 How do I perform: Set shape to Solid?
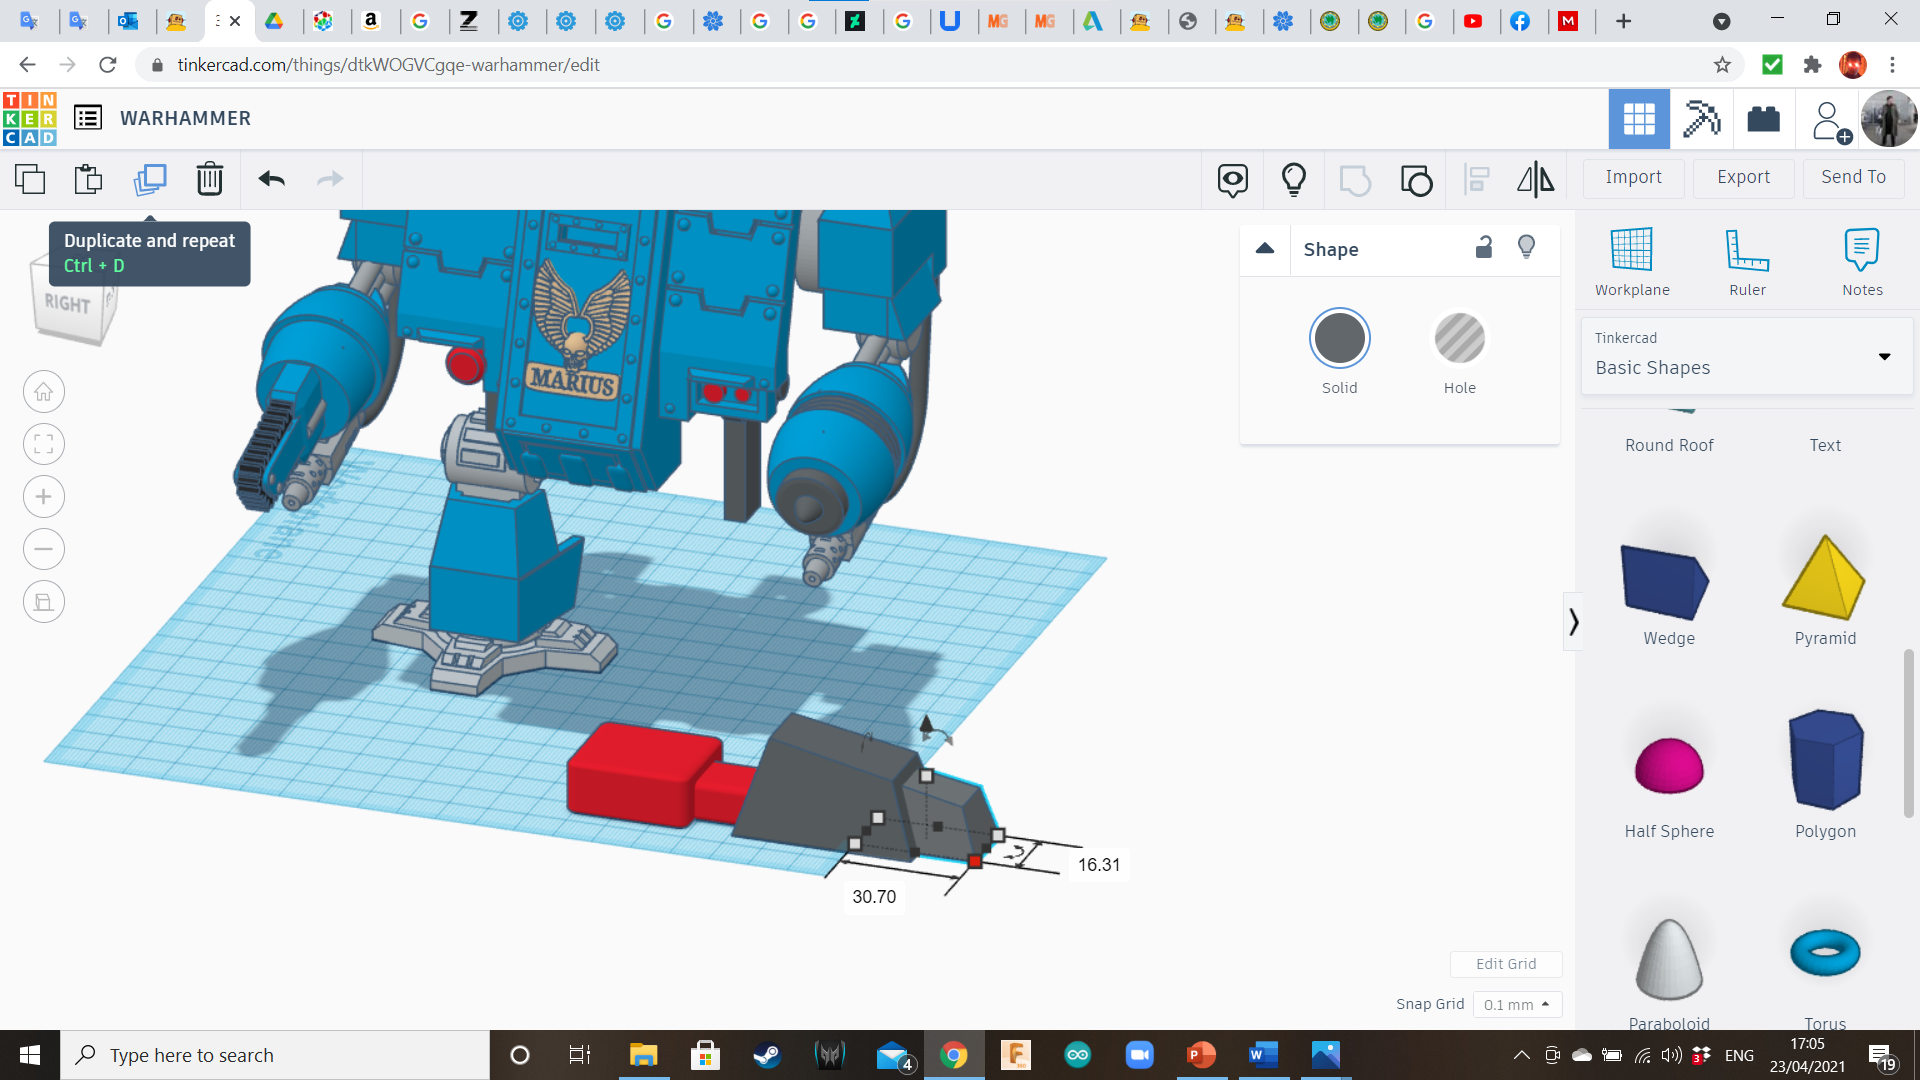coord(1339,339)
